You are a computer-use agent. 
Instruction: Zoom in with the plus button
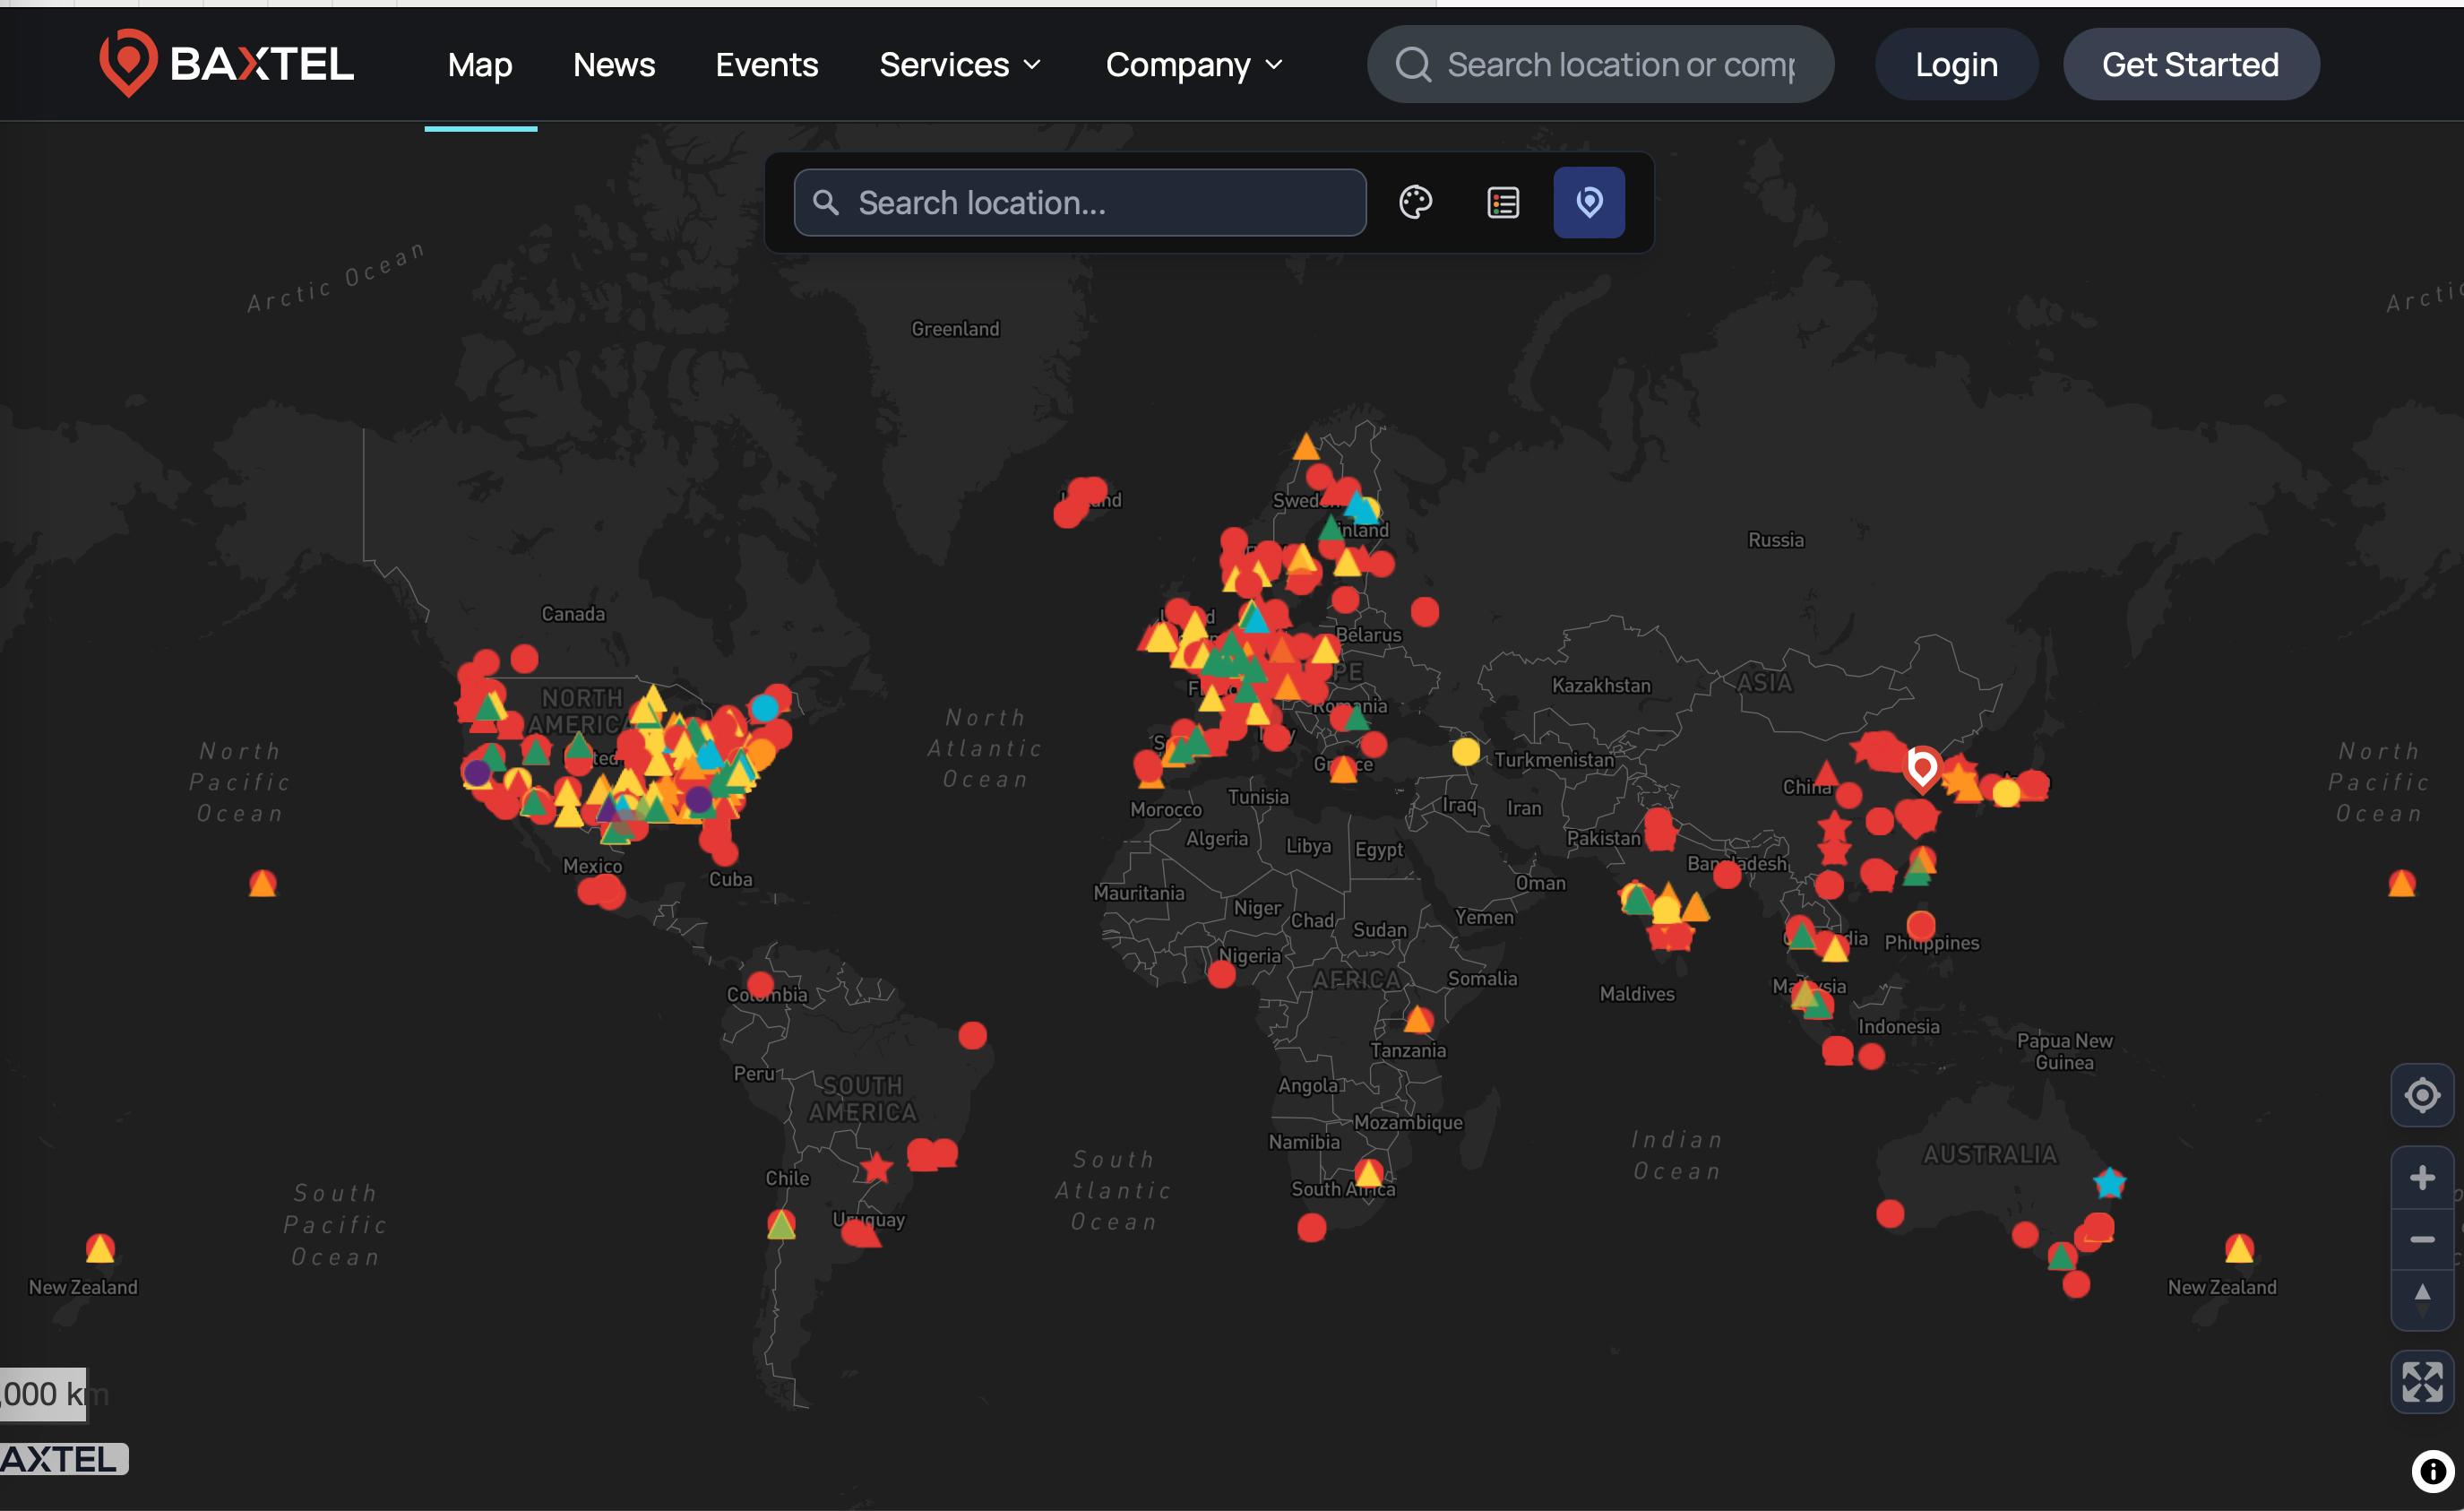(x=2422, y=1177)
